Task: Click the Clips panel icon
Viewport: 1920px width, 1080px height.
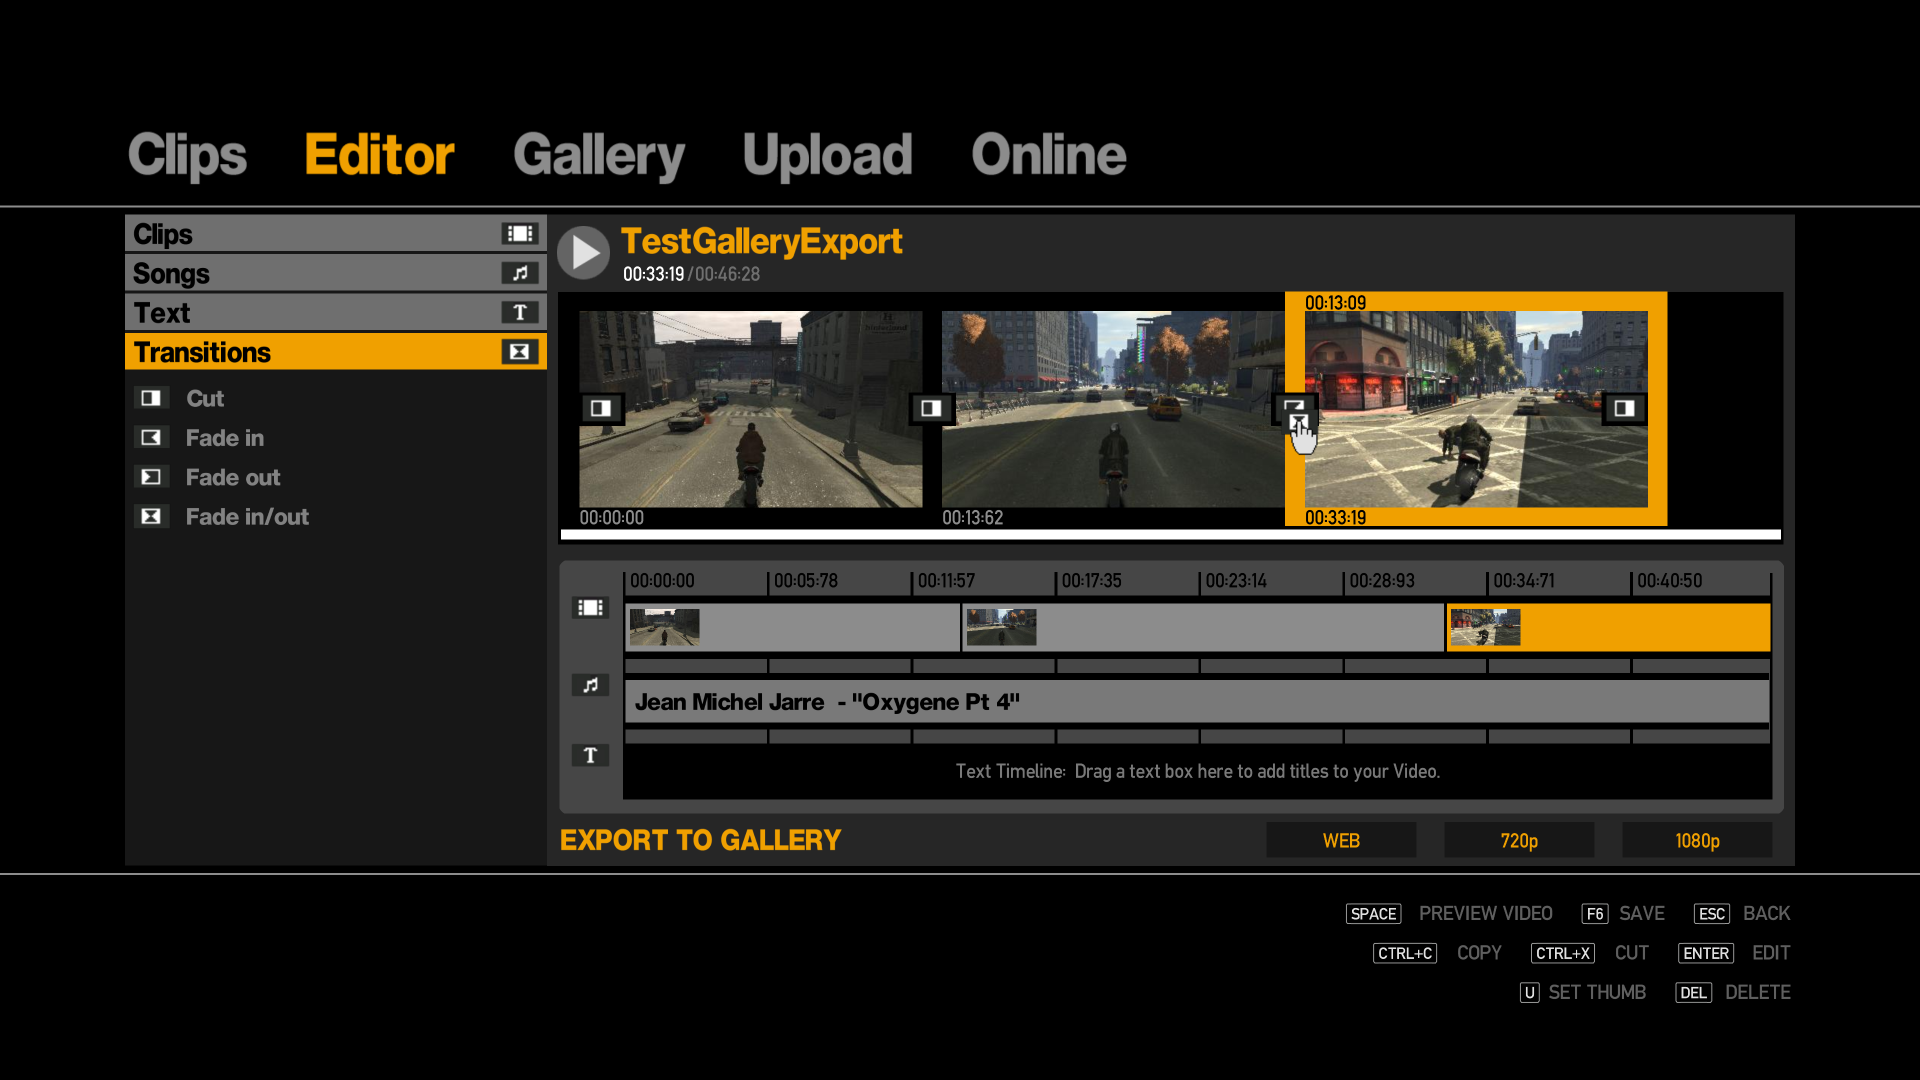Action: [x=520, y=235]
